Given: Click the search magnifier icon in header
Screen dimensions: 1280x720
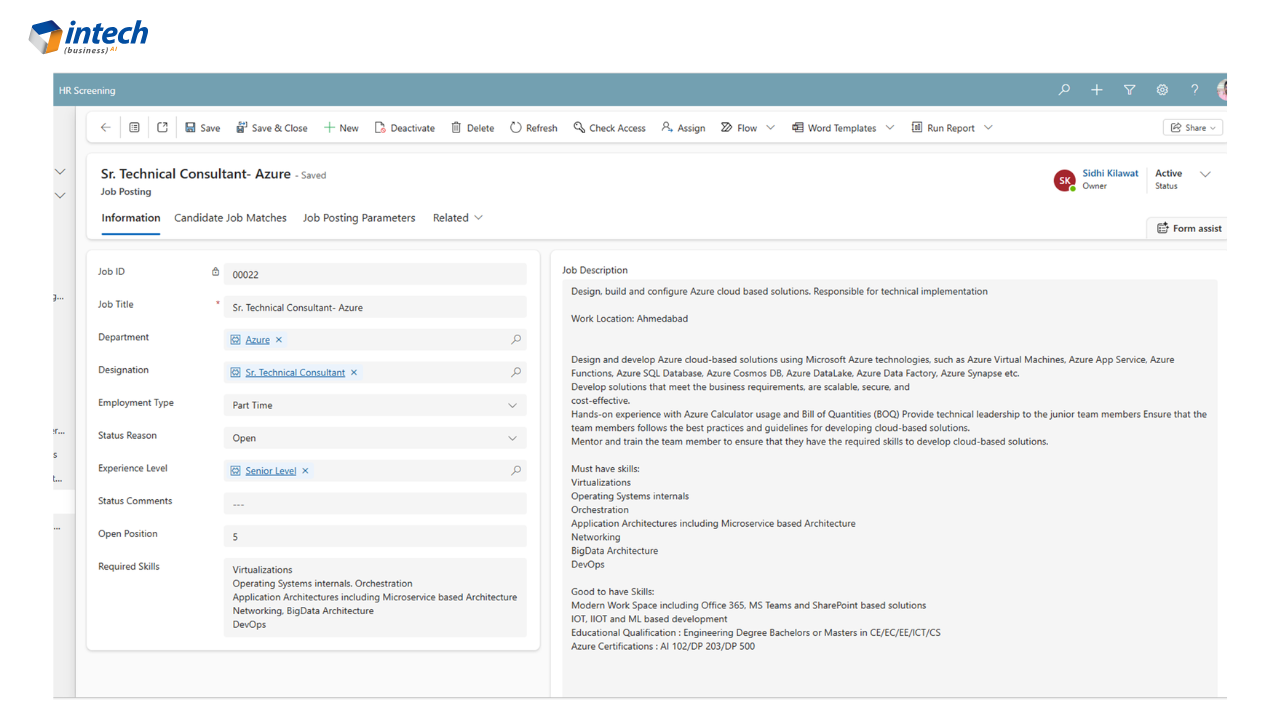Looking at the screenshot, I should [1064, 90].
